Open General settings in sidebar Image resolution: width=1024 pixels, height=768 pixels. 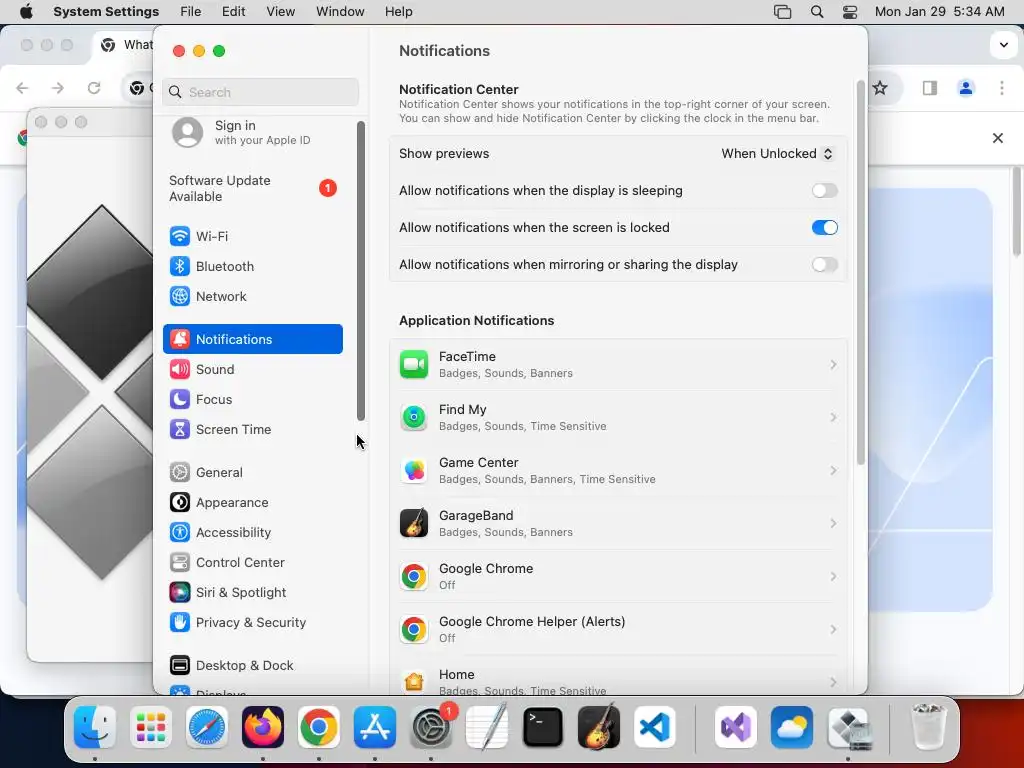[253, 473]
